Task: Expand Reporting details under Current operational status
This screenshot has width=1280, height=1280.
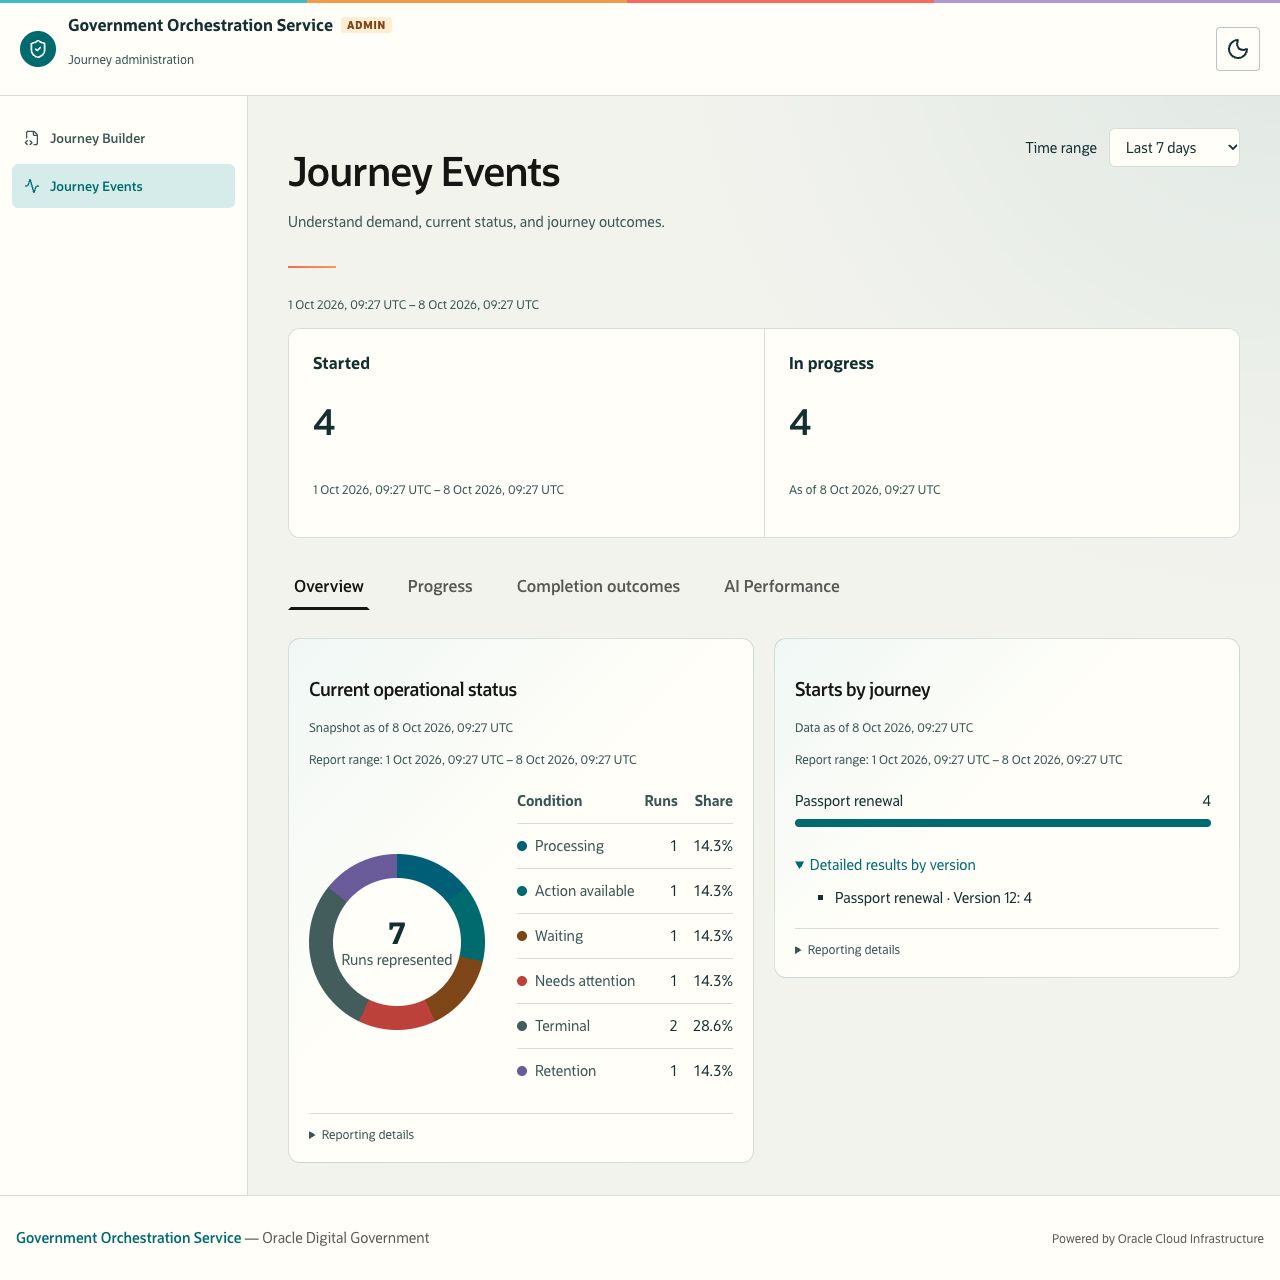Action: [x=361, y=1135]
